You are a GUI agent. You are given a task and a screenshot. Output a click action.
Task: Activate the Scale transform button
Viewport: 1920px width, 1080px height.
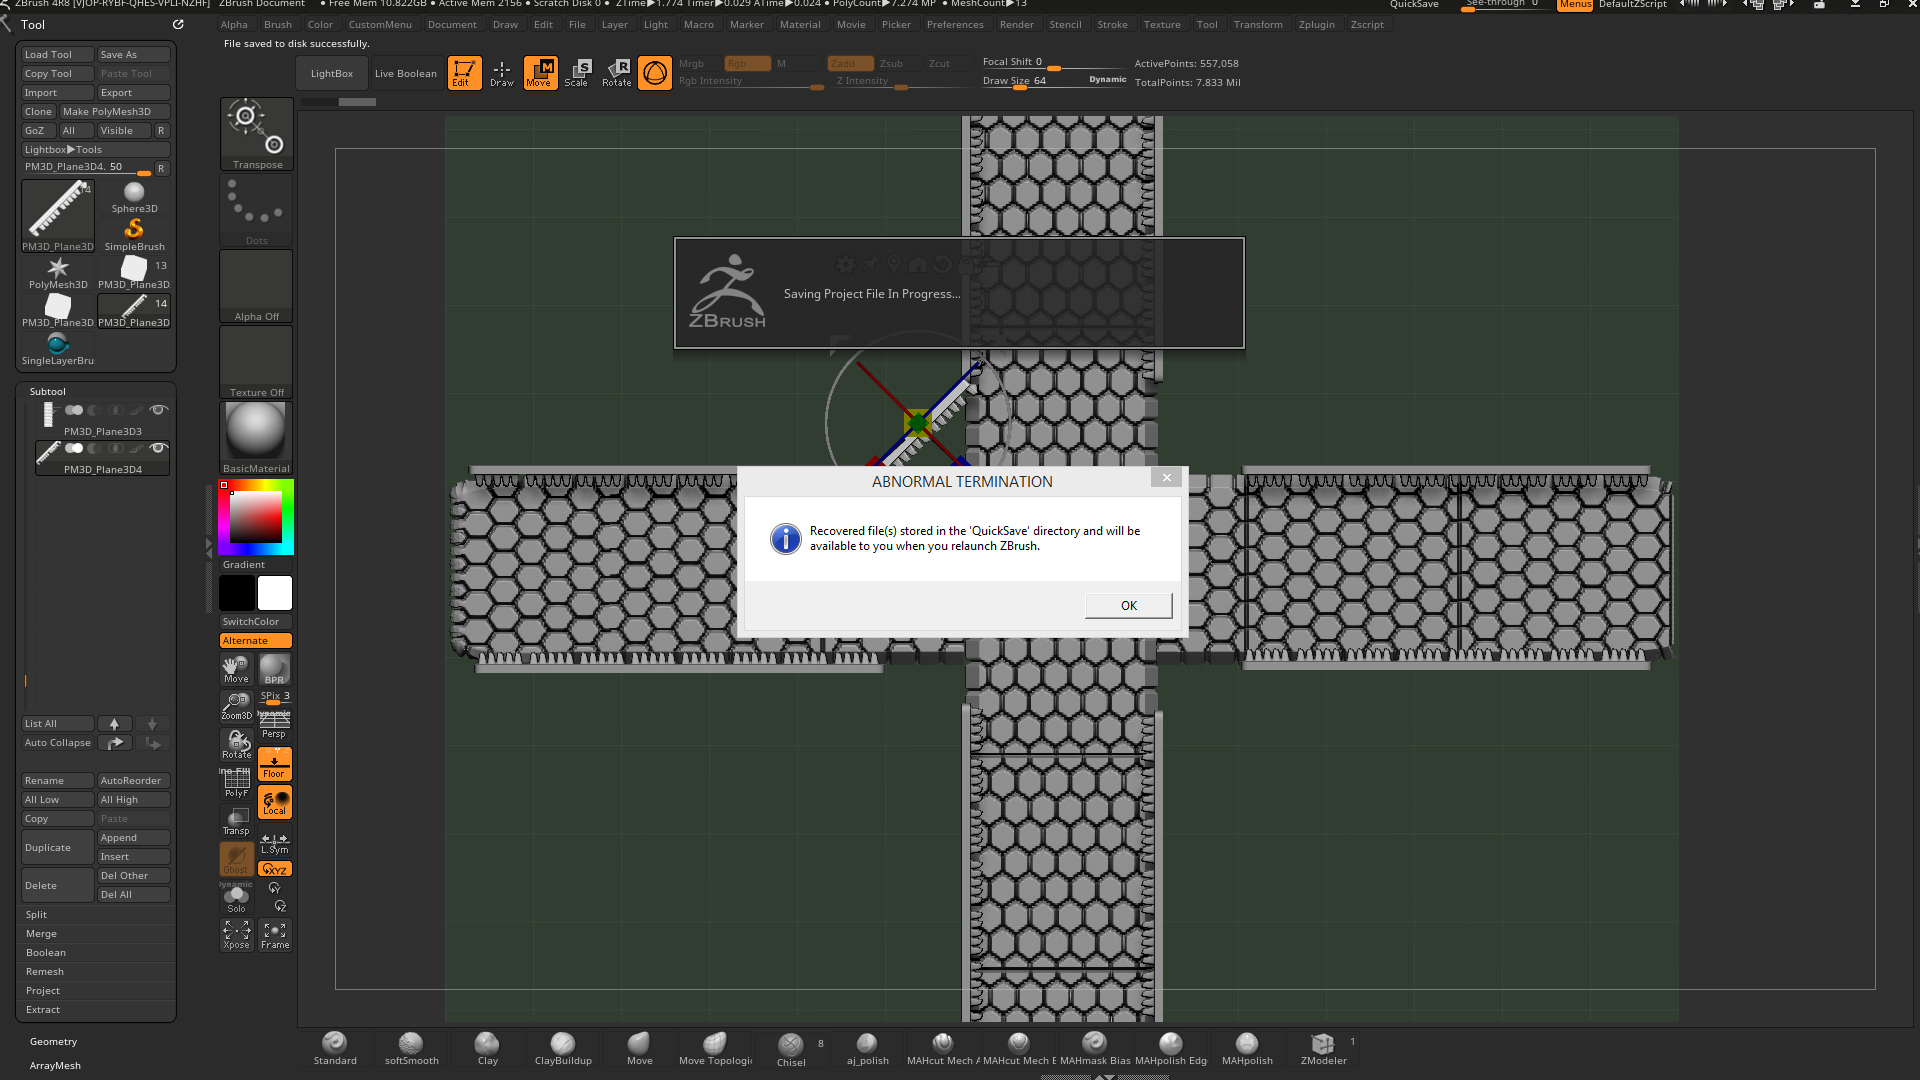coord(578,73)
